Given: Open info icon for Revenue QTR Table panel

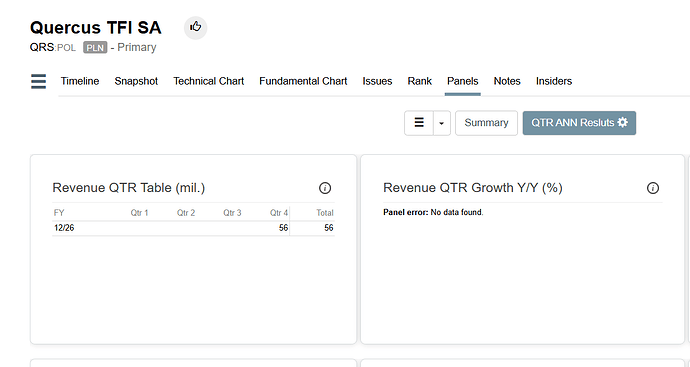Looking at the screenshot, I should (325, 188).
